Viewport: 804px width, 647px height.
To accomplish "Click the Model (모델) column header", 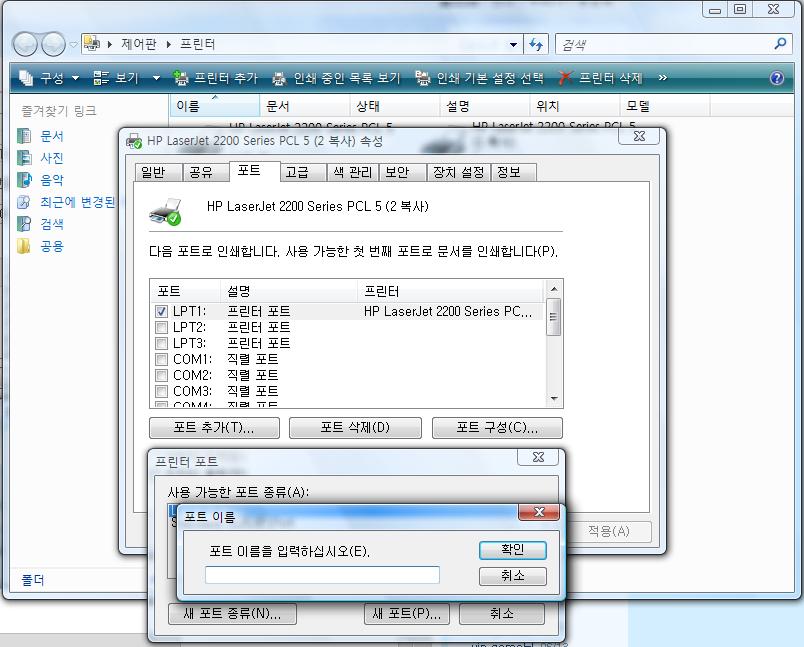I will click(x=665, y=106).
